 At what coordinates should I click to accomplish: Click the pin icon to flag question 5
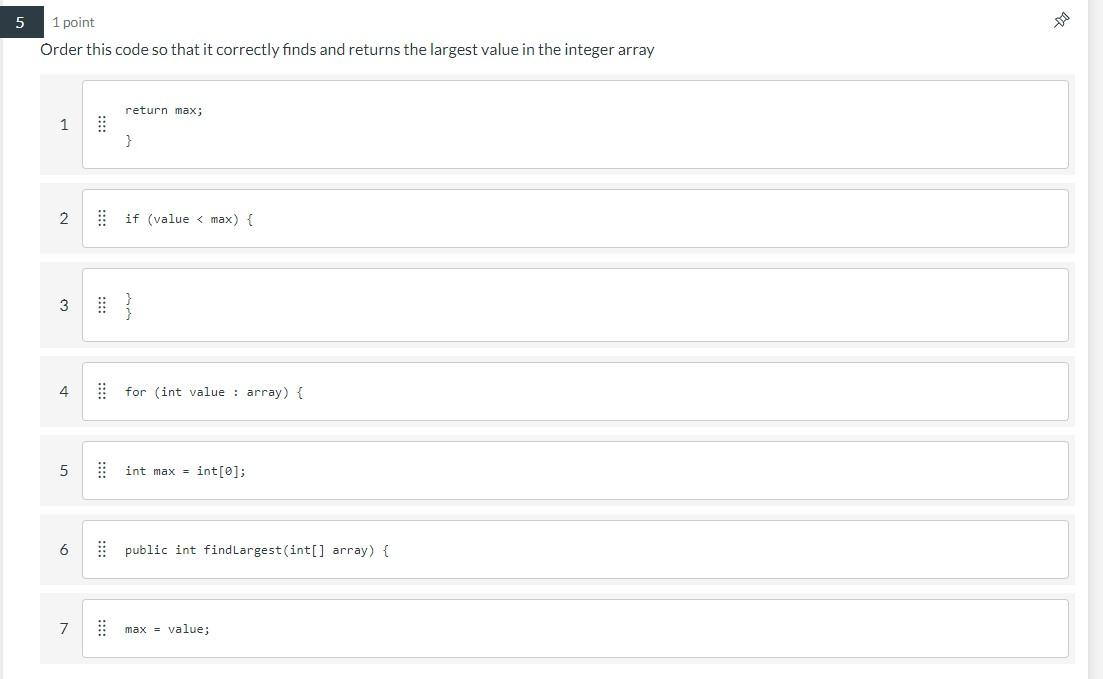(1061, 20)
